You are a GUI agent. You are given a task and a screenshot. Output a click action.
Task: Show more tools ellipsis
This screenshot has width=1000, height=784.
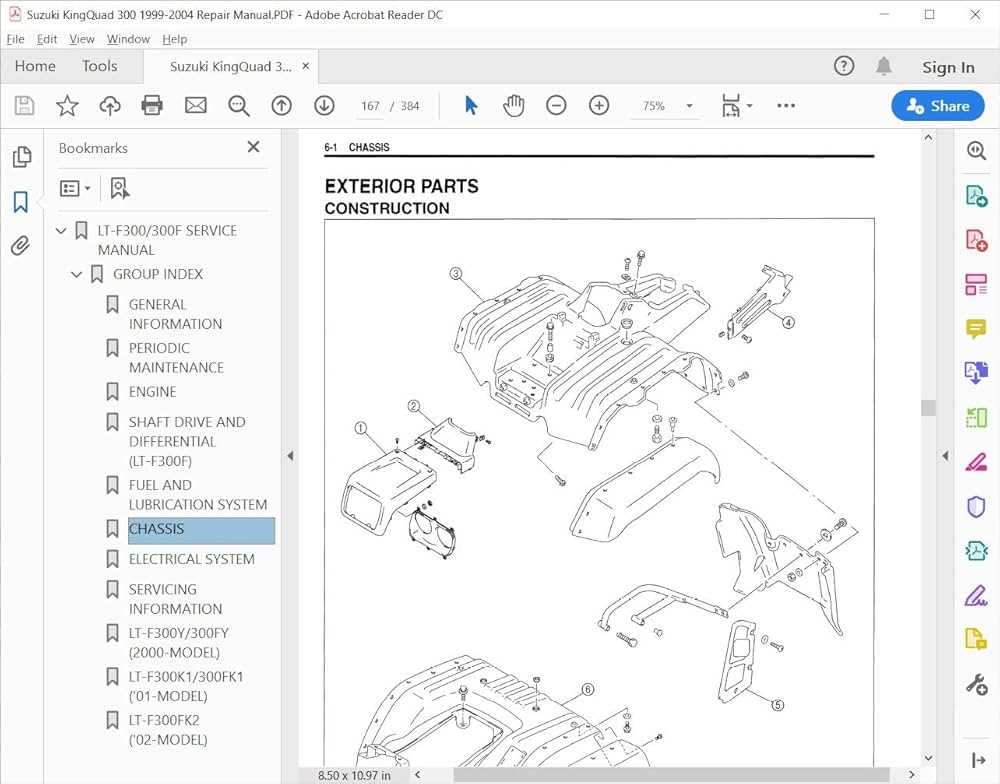pos(786,105)
